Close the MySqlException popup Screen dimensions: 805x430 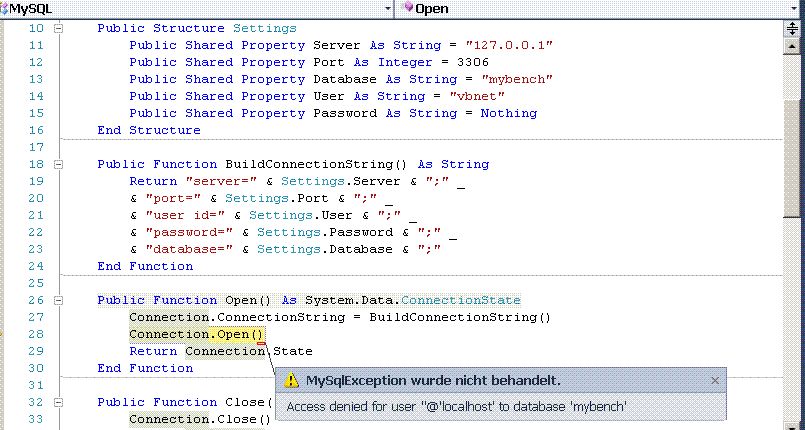pyautogui.click(x=715, y=380)
